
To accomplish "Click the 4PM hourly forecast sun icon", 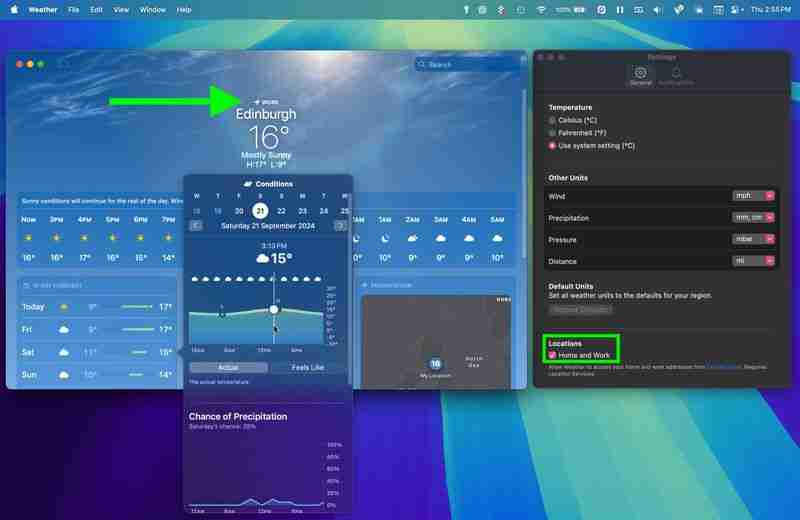I will pos(85,238).
